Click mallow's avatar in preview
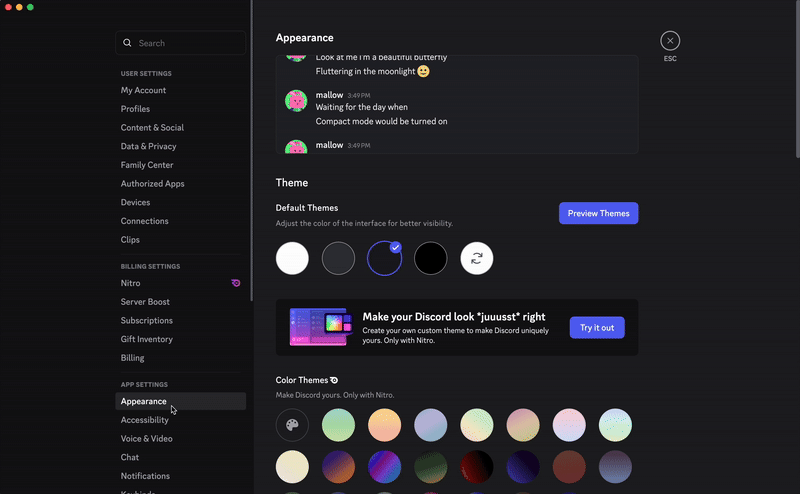This screenshot has height=494, width=800. pyautogui.click(x=295, y=100)
